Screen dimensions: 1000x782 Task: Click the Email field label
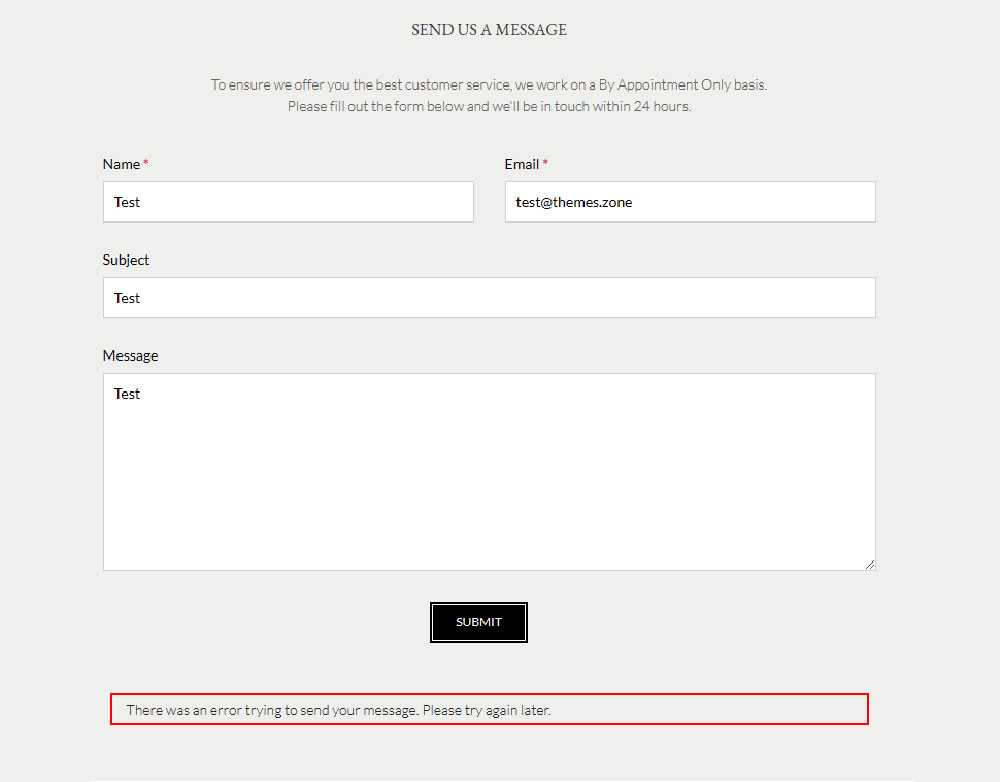coord(522,164)
